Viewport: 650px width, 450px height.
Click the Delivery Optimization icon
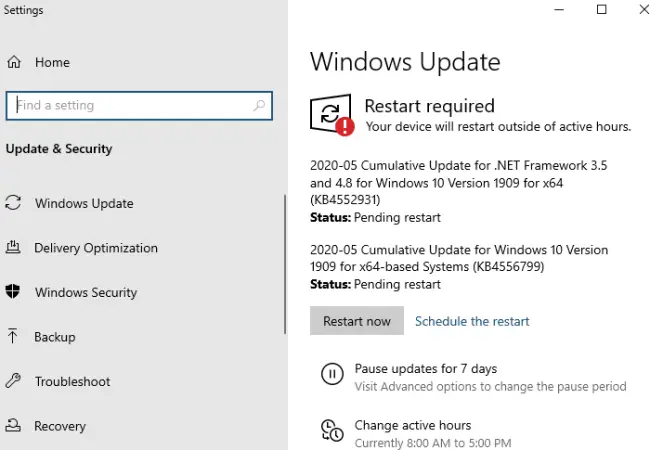click(x=13, y=247)
